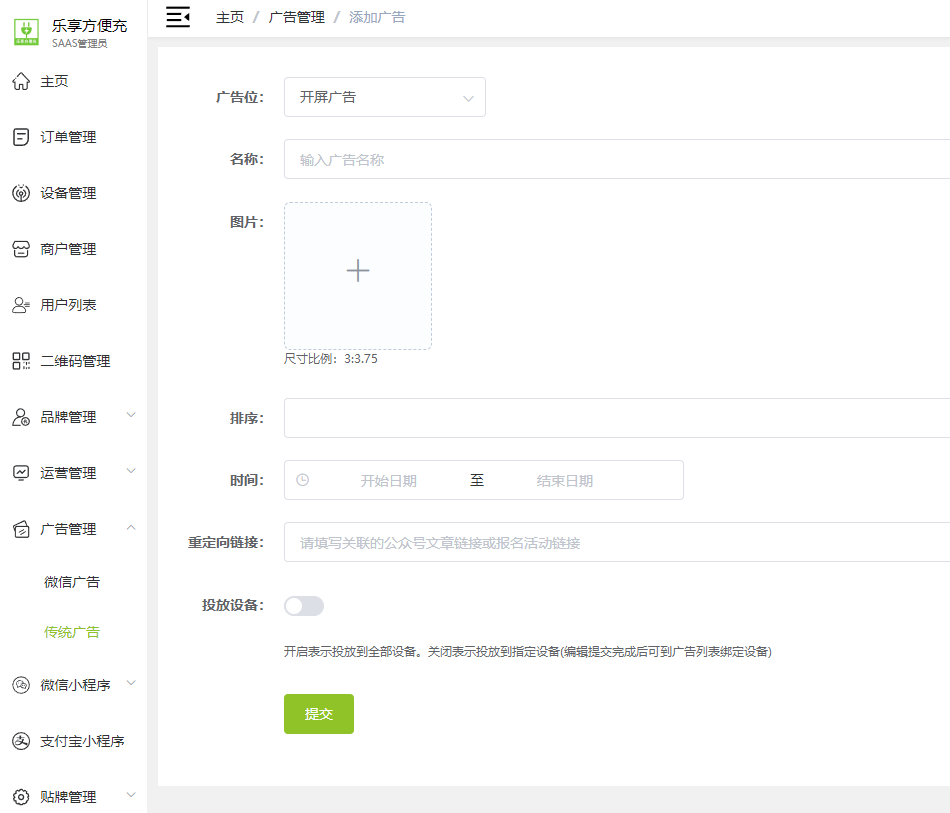Expand 运营管理 submenu chevron
This screenshot has height=813, width=950.
coord(131,471)
